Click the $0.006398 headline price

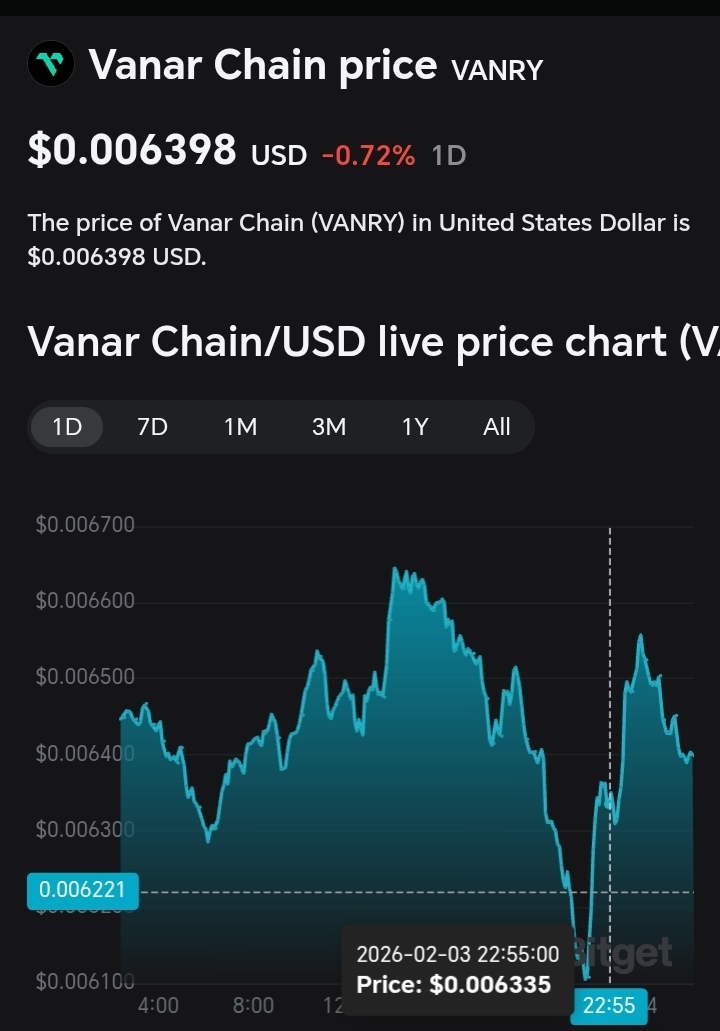132,151
